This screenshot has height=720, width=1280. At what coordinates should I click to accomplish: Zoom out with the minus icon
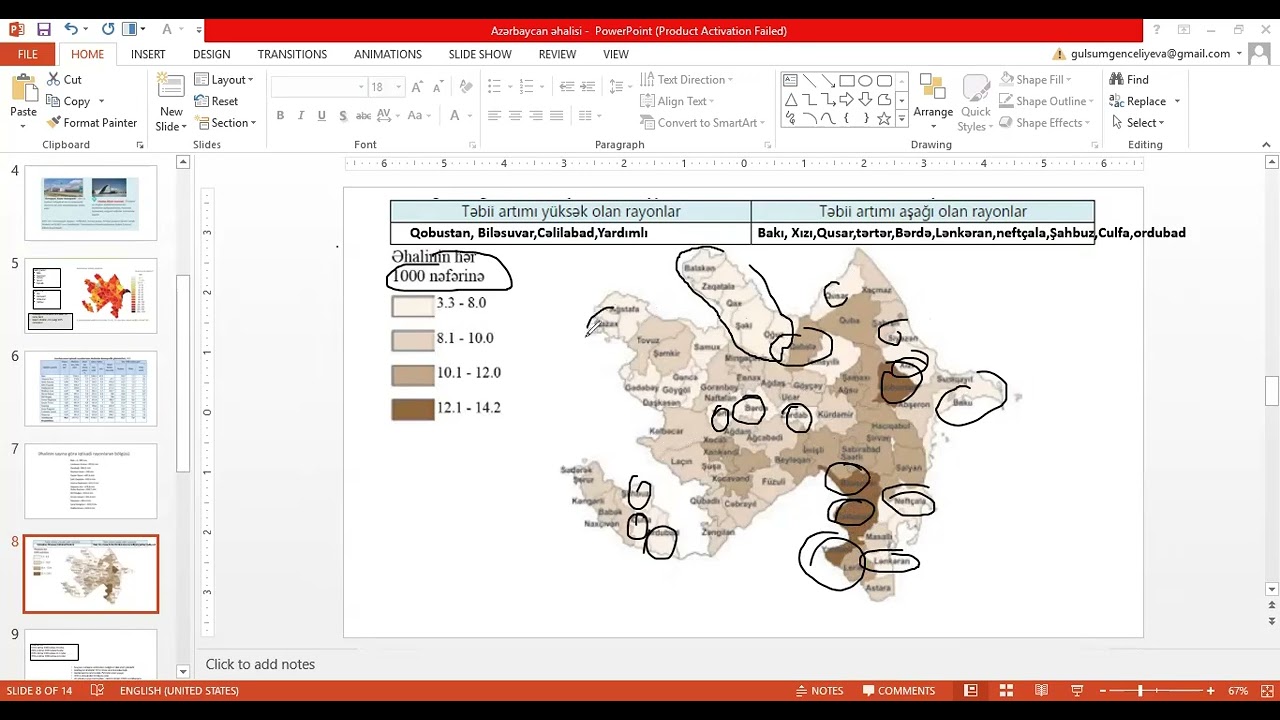pos(1103,691)
